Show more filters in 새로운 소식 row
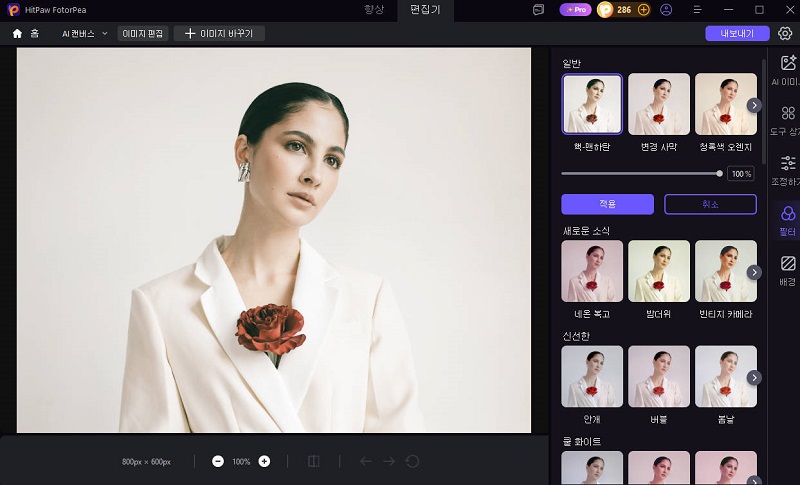The width and height of the screenshot is (800, 485). (x=754, y=272)
